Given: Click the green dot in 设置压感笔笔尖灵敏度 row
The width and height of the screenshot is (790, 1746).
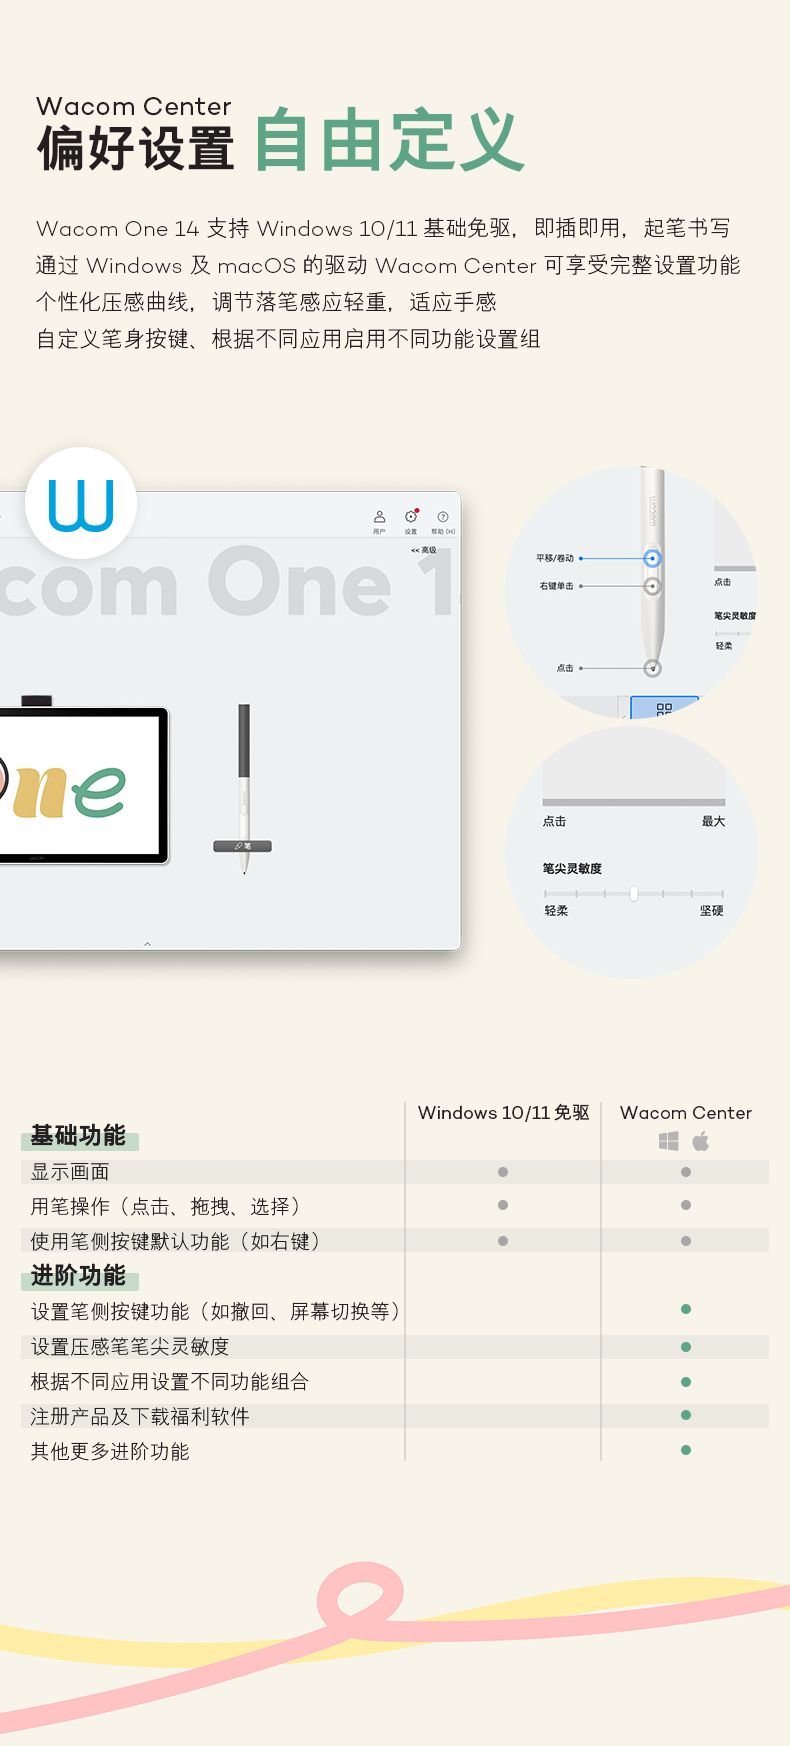Looking at the screenshot, I should point(686,1347).
